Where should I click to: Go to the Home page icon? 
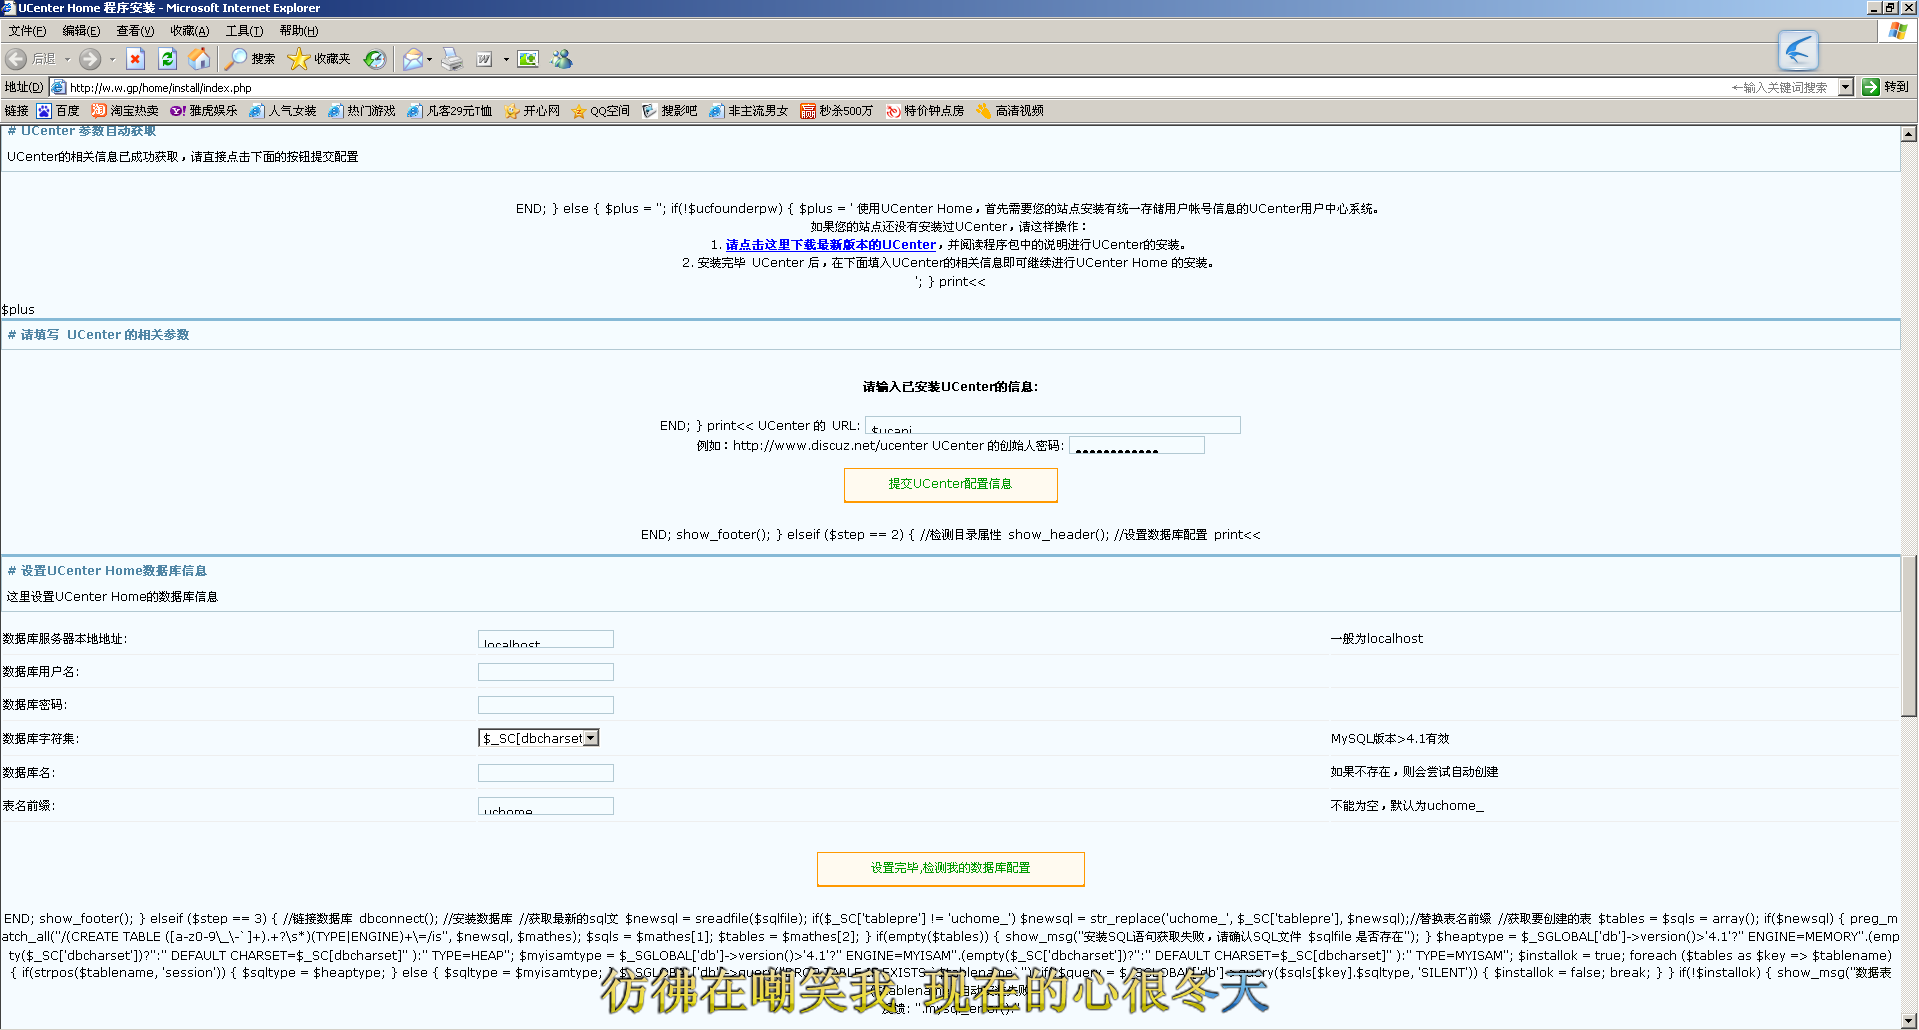coord(200,59)
